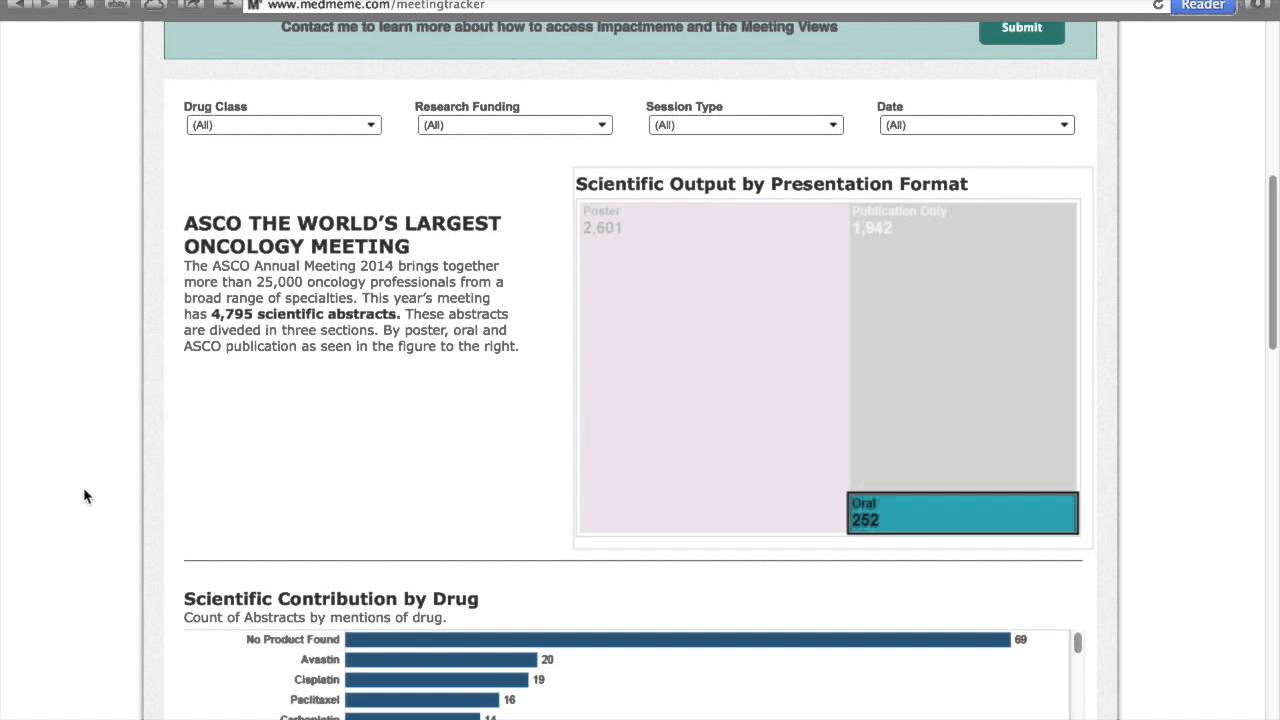Open the Date filter dropdown
Viewport: 1280px width, 720px height.
click(x=977, y=125)
